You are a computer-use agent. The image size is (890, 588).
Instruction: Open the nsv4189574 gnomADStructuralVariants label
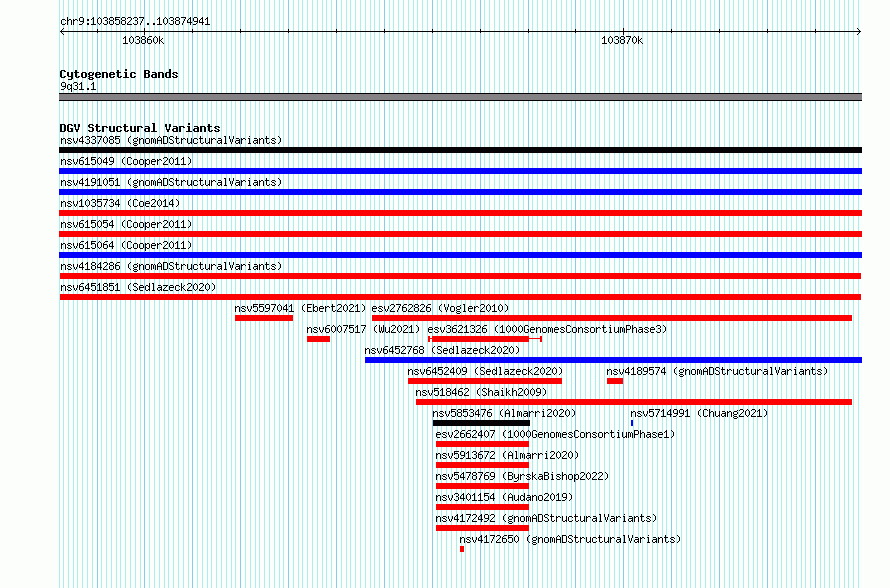717,371
